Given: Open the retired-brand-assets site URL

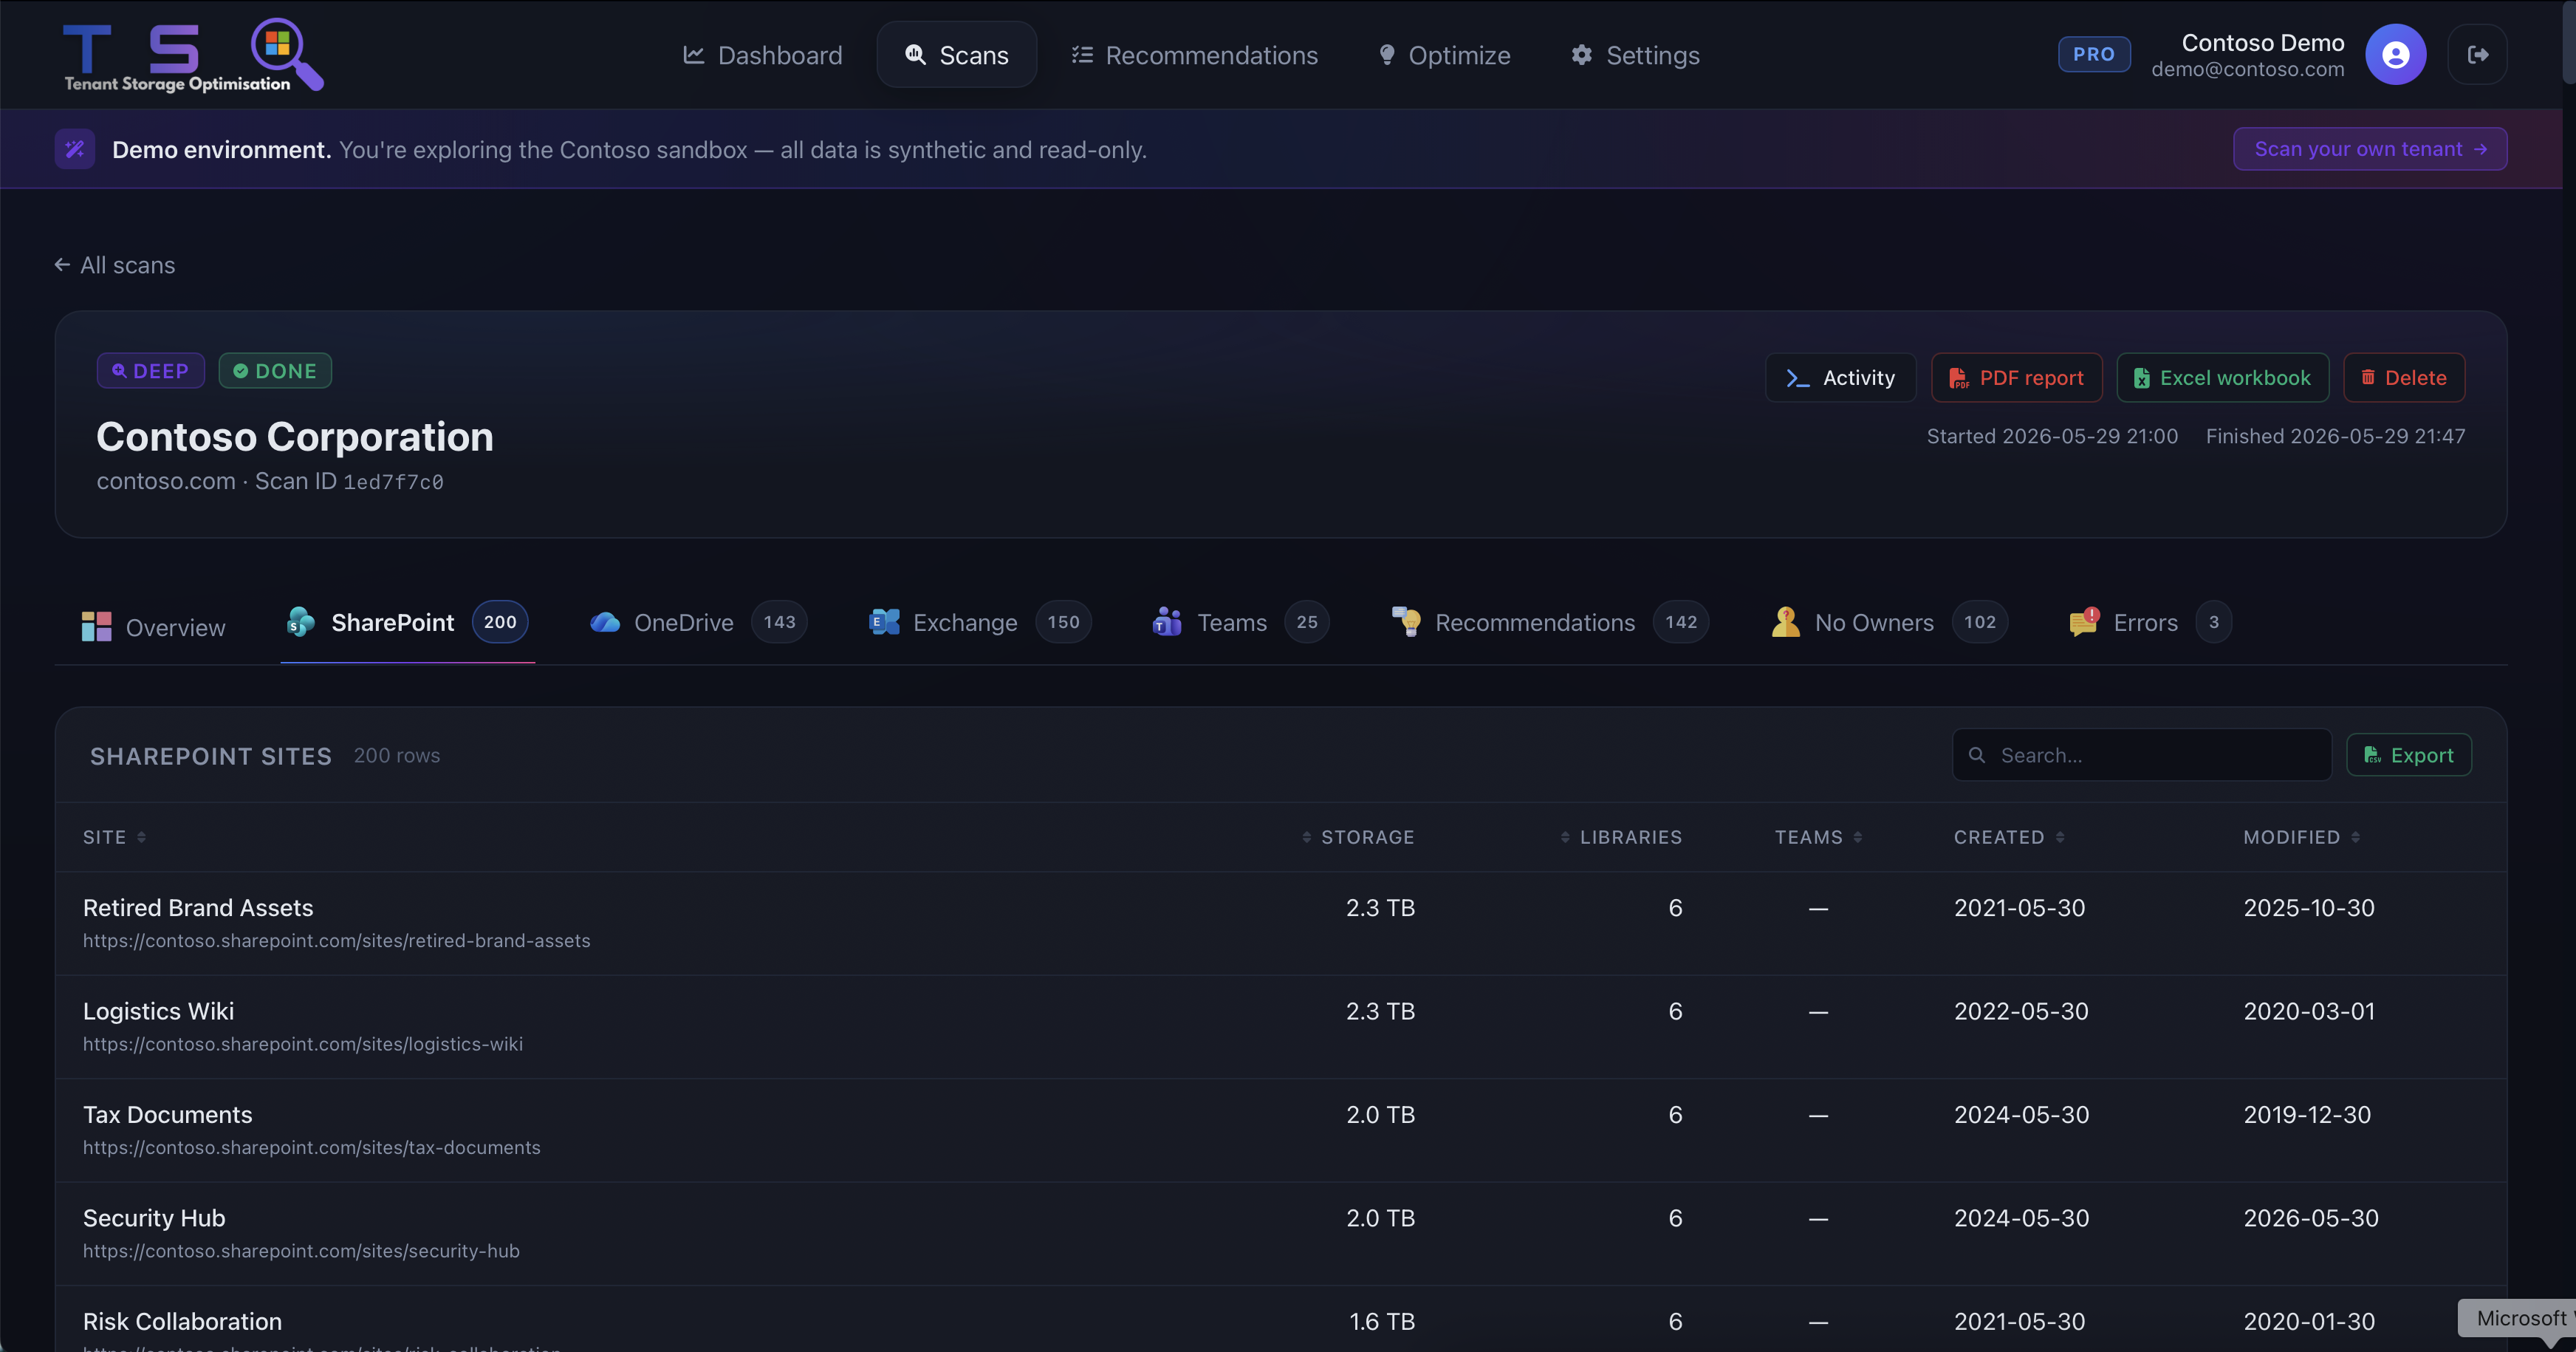Looking at the screenshot, I should point(337,941).
